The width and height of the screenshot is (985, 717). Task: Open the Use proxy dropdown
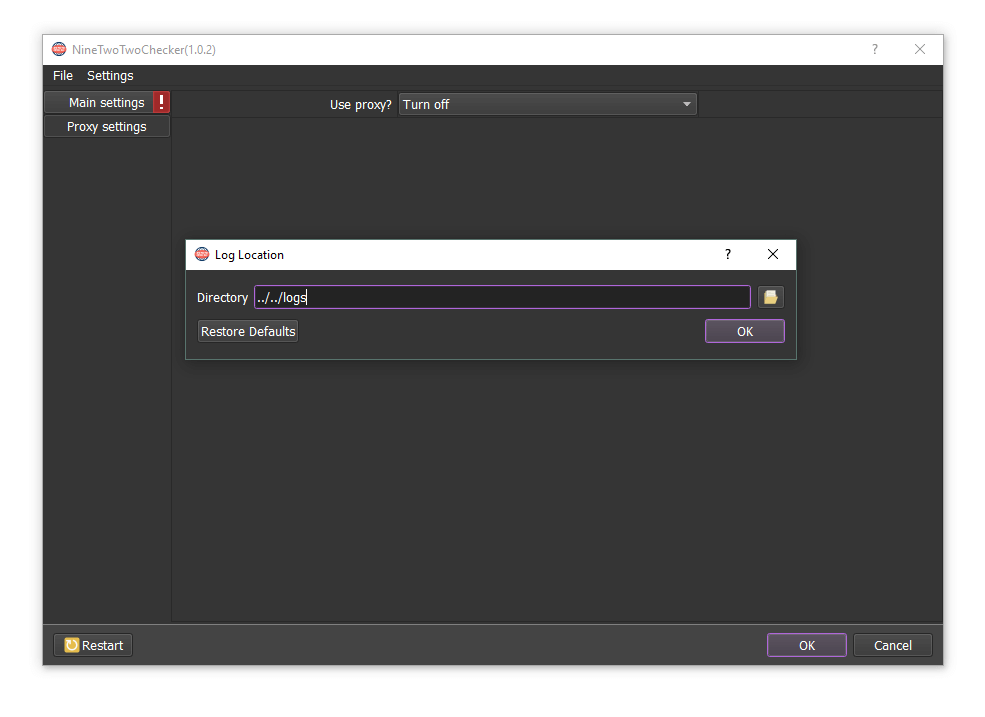pyautogui.click(x=547, y=104)
